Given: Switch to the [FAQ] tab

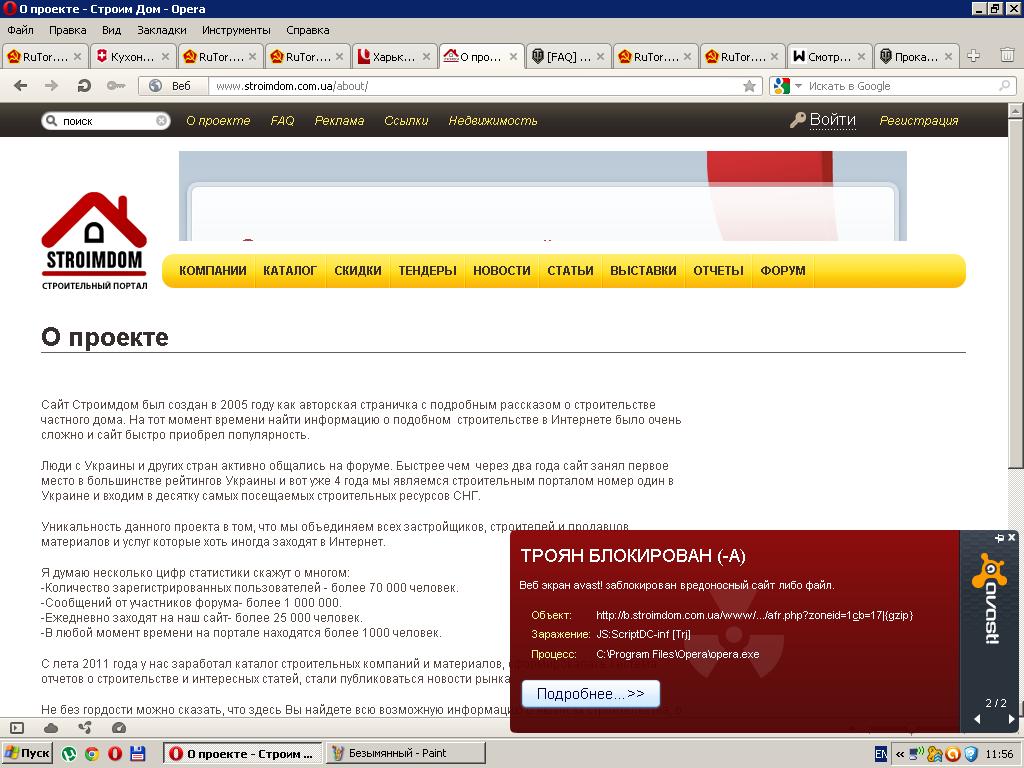Looking at the screenshot, I should [x=569, y=57].
